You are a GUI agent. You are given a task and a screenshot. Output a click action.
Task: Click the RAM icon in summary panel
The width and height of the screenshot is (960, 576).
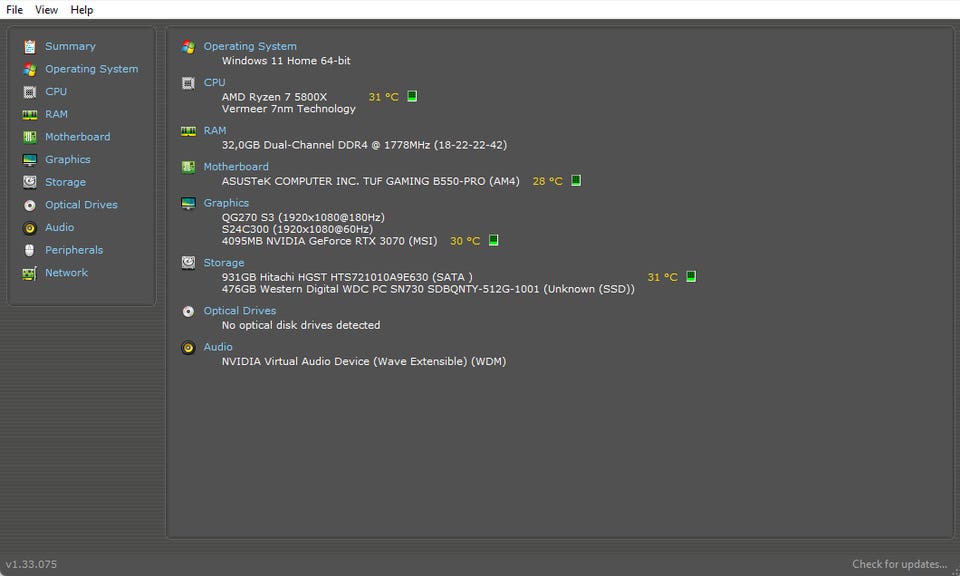(188, 131)
